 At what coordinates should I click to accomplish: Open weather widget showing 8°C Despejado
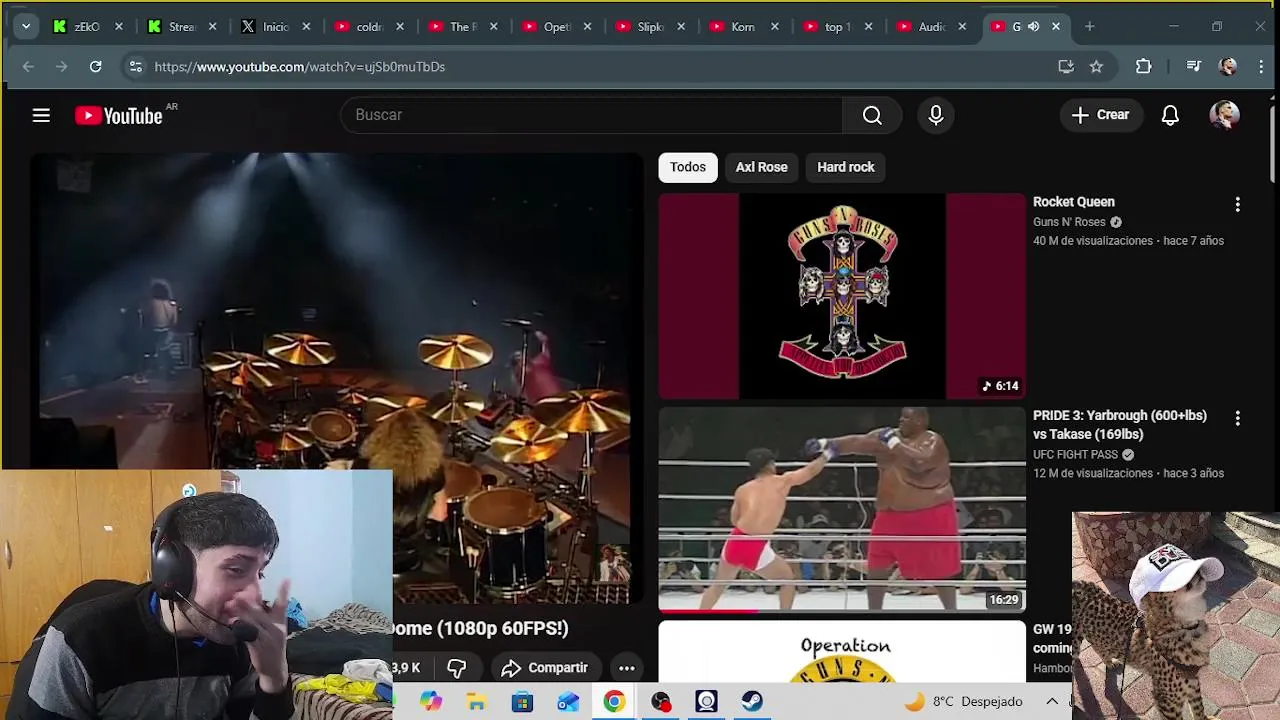click(x=965, y=702)
